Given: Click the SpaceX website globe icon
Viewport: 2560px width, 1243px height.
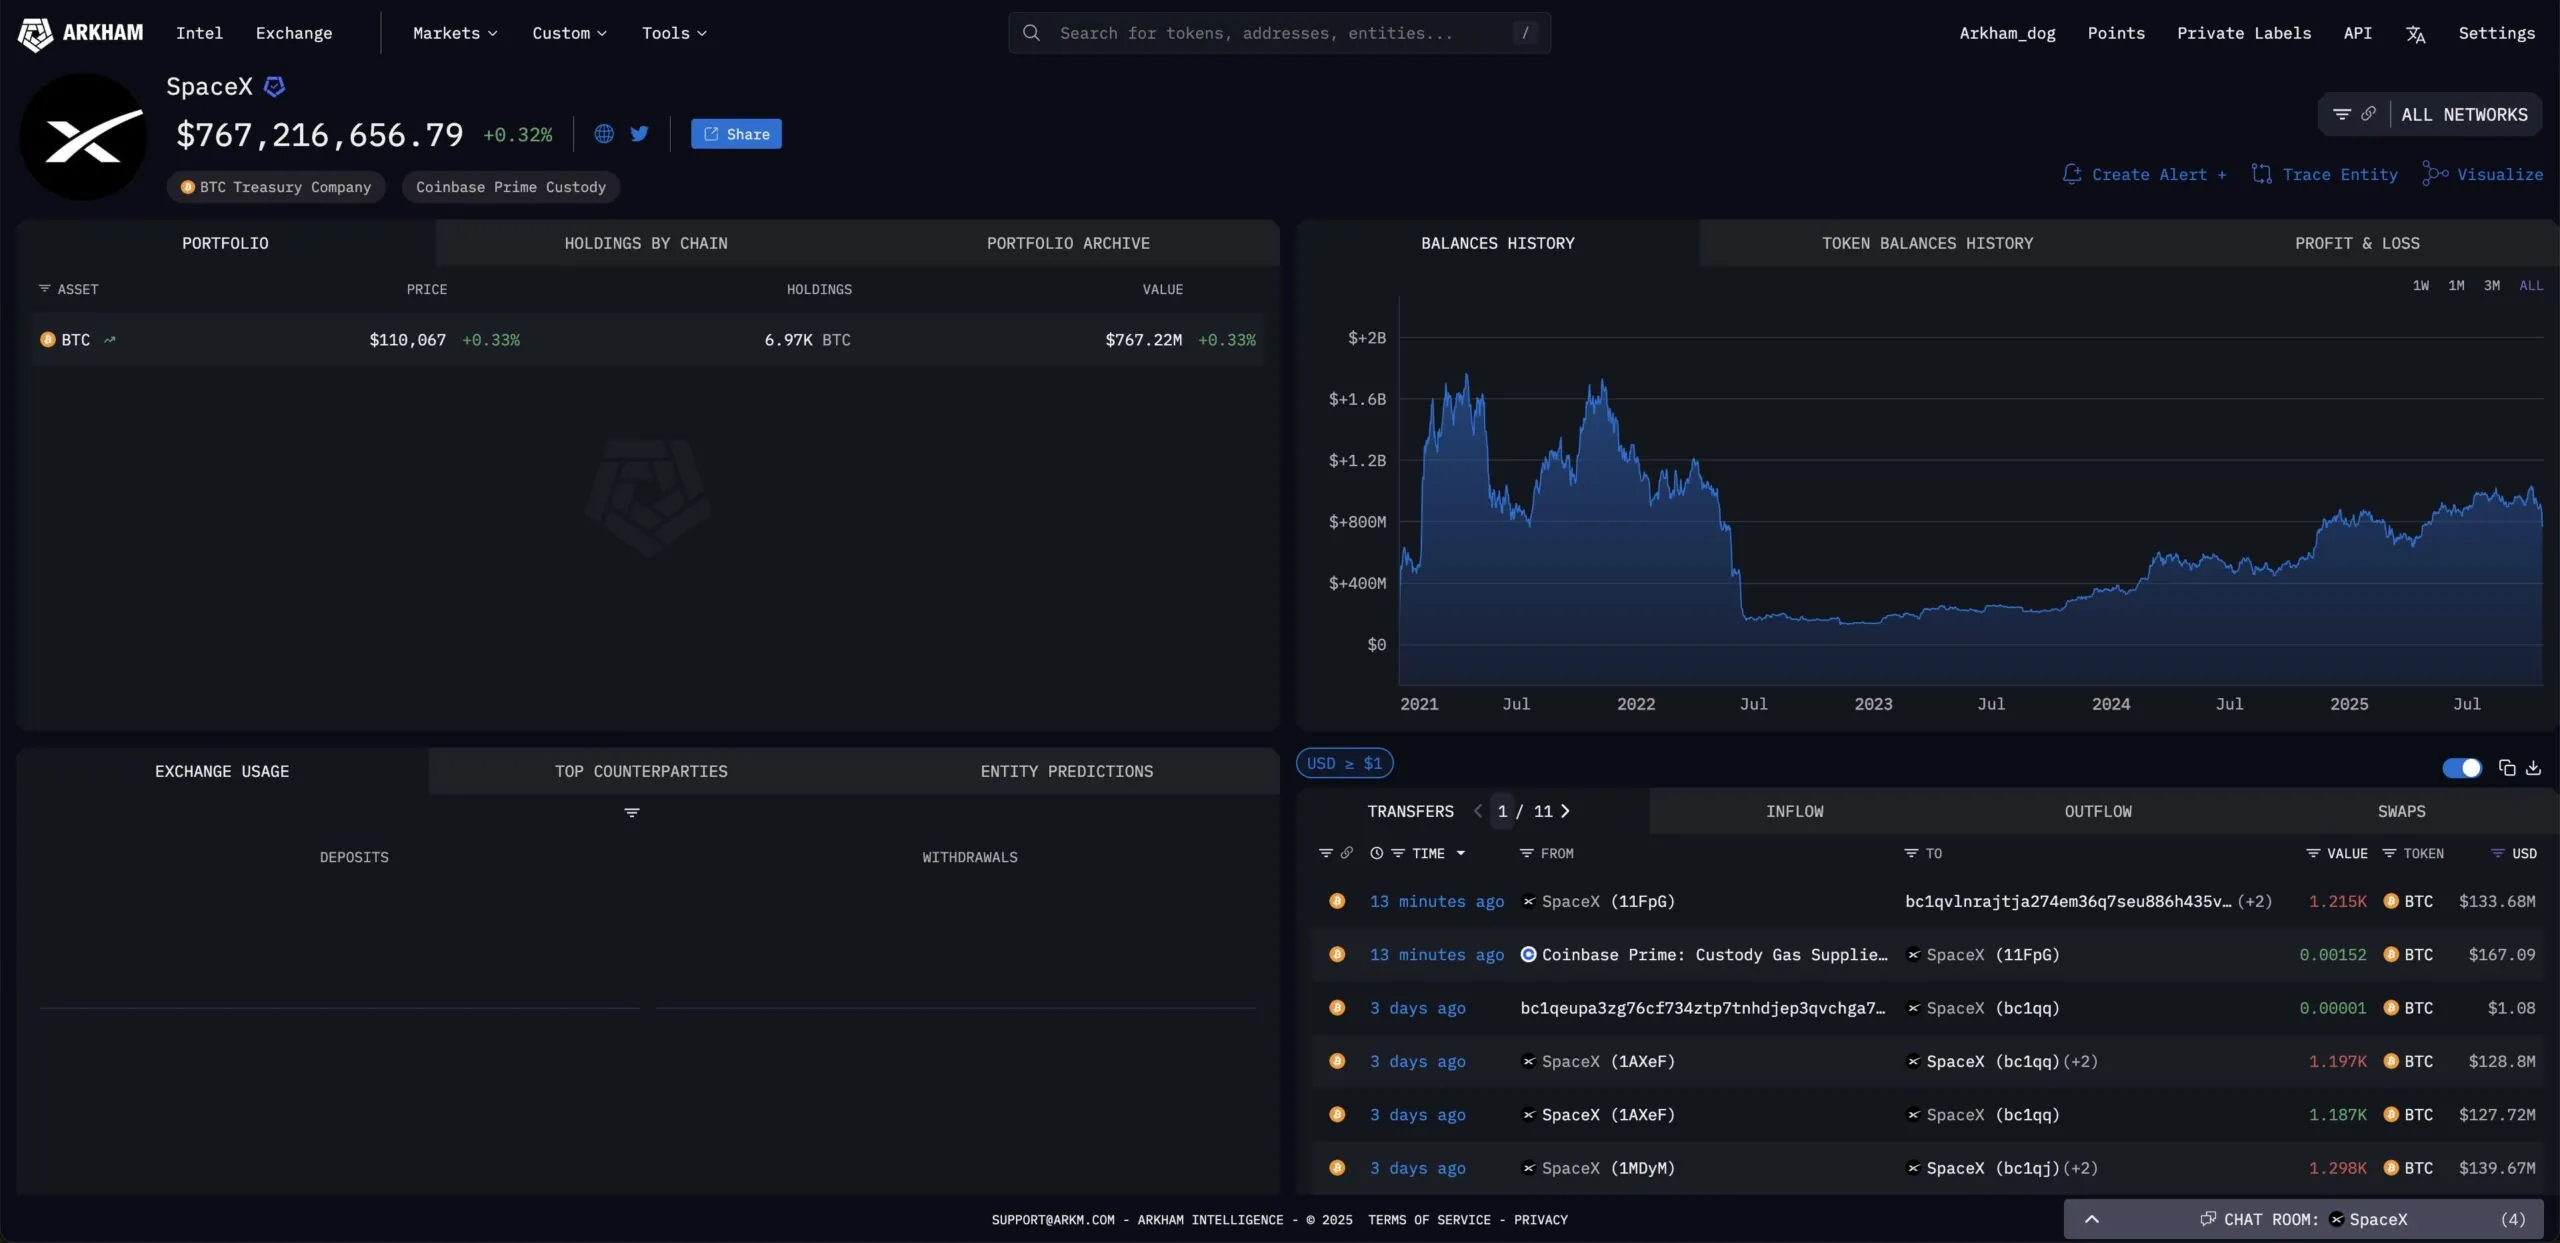Looking at the screenshot, I should point(604,134).
